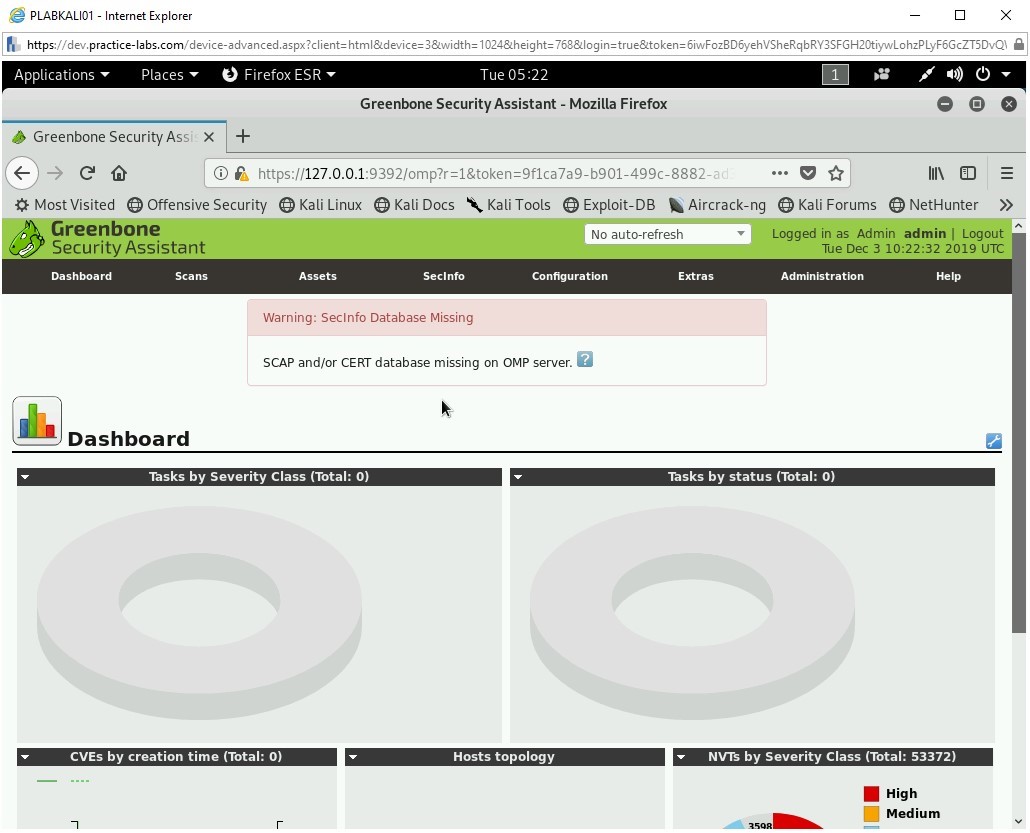Go to Firefox home page icon
The height and width of the screenshot is (833, 1030).
pos(119,173)
